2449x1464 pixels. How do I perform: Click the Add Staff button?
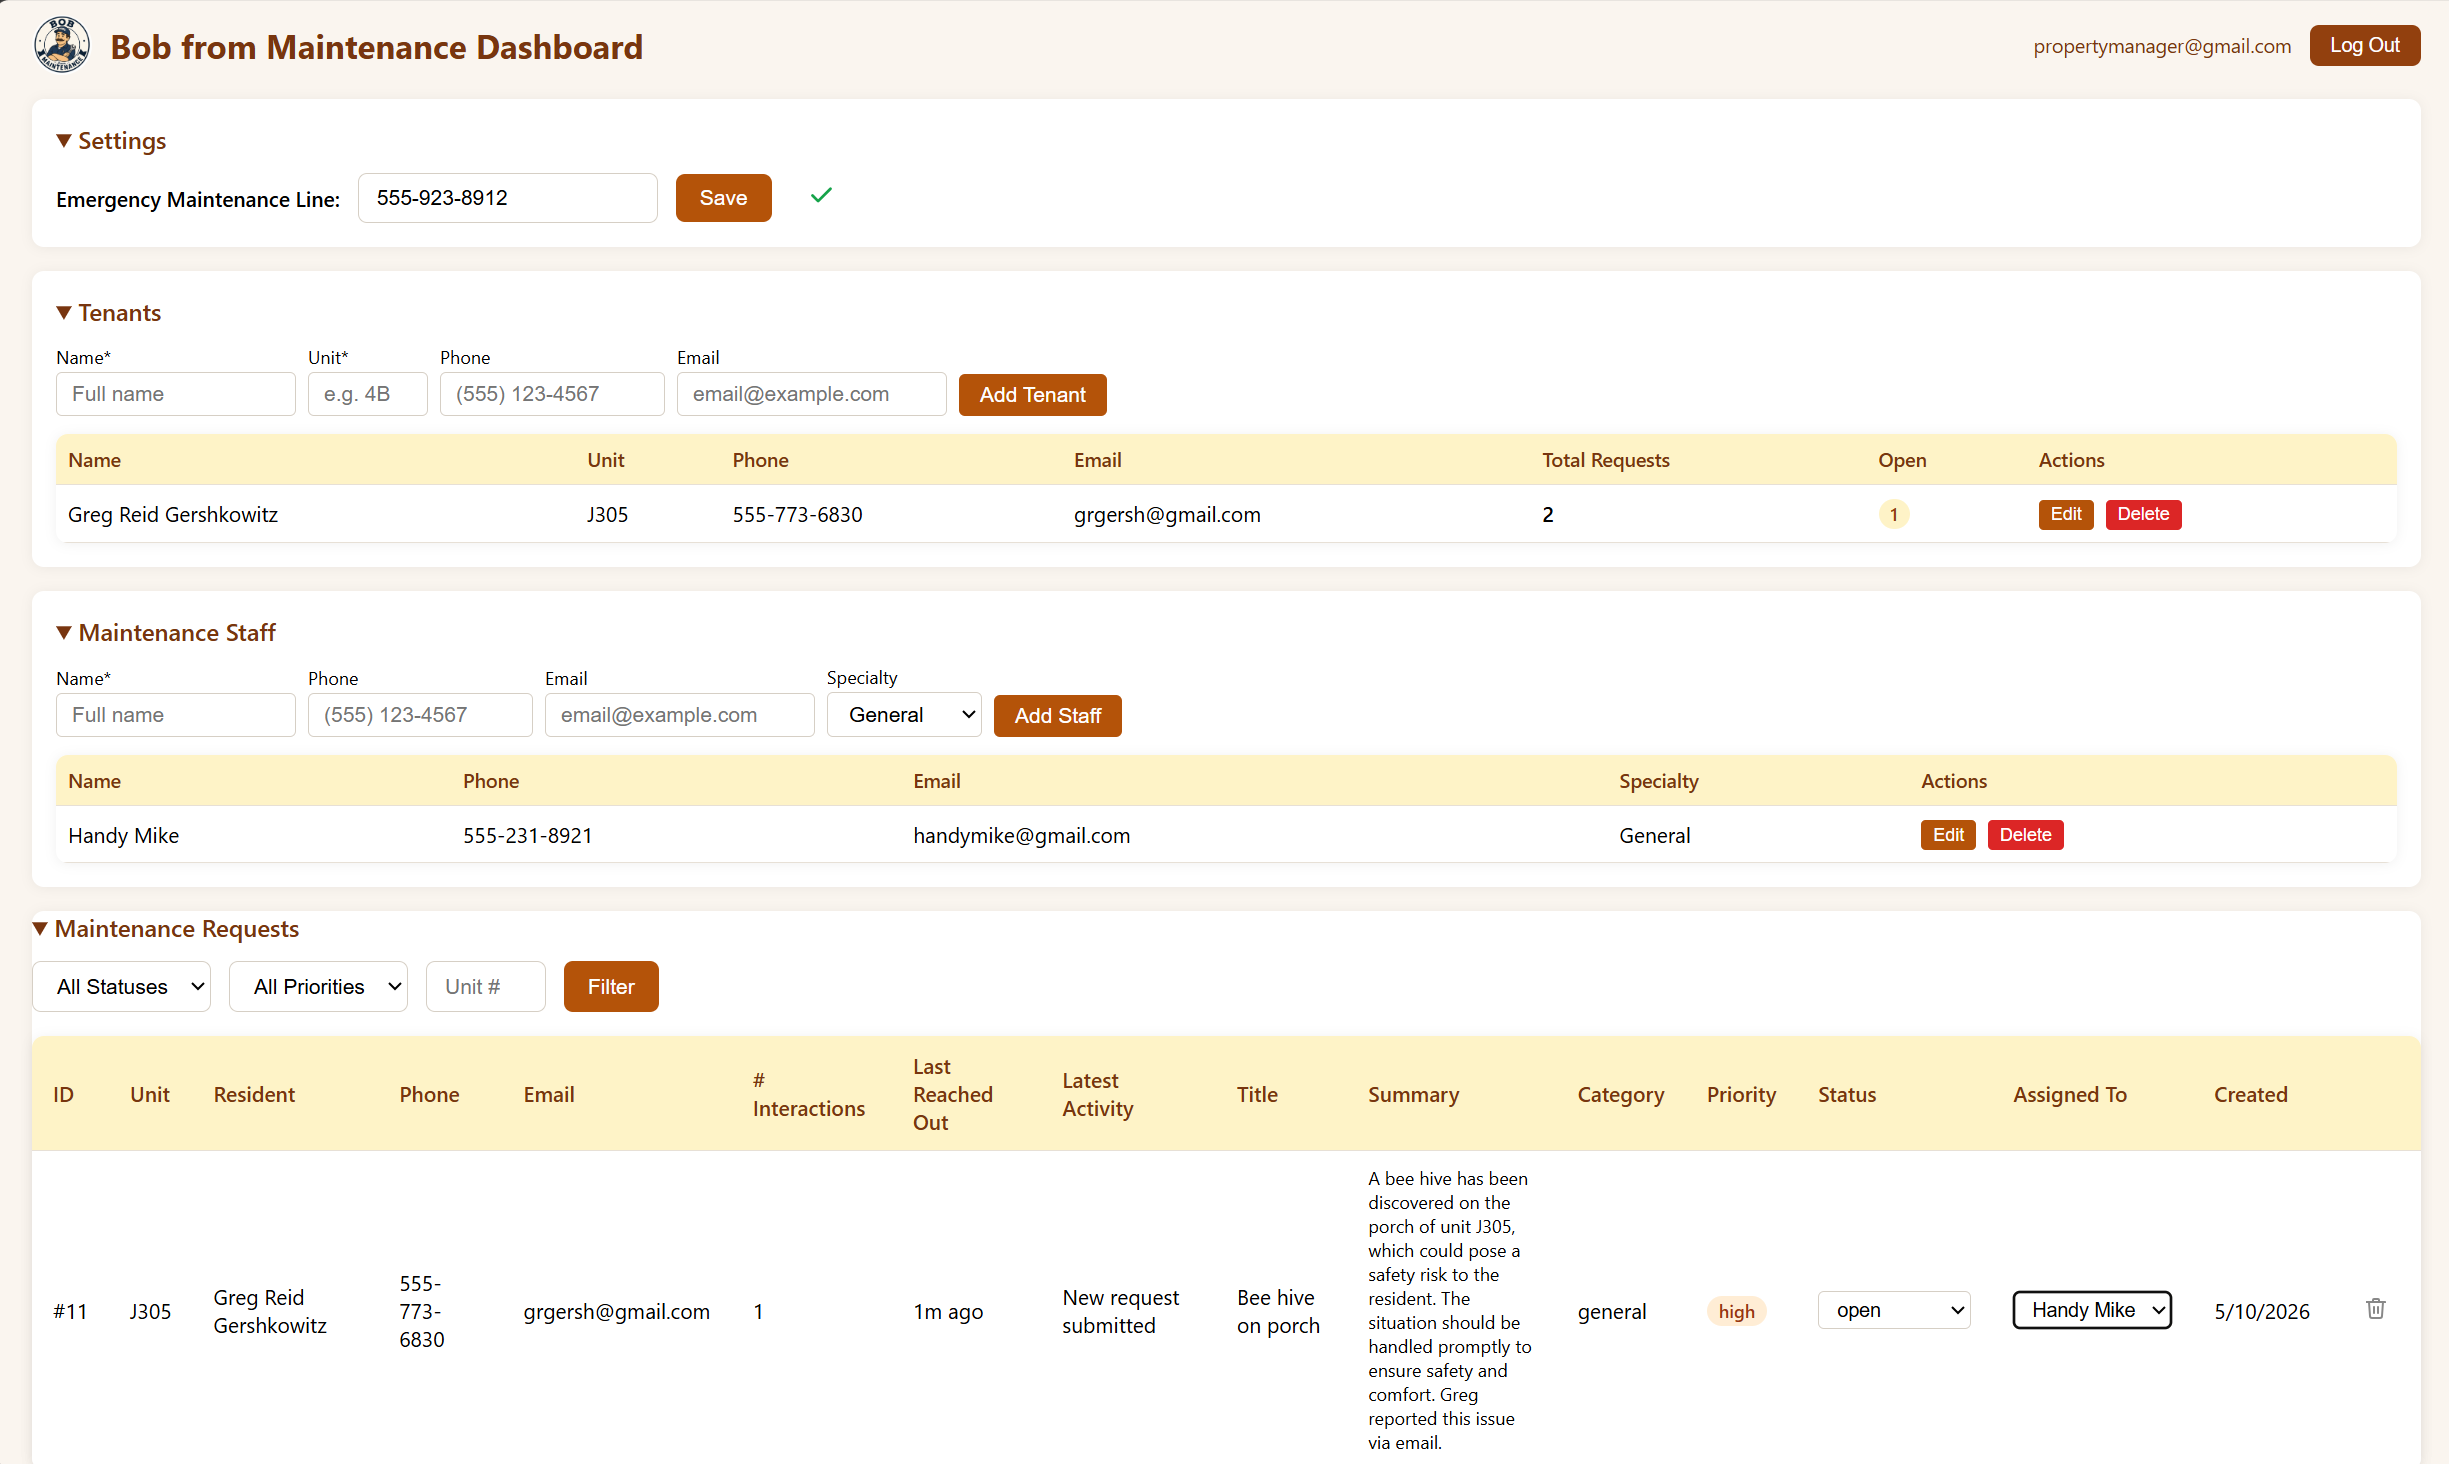point(1057,716)
